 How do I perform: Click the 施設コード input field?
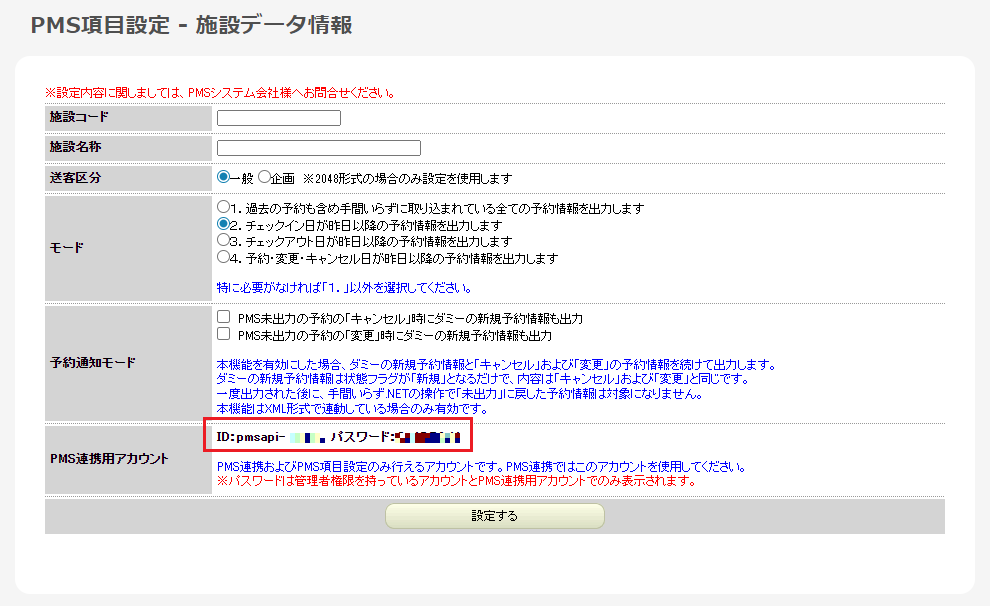pyautogui.click(x=279, y=118)
